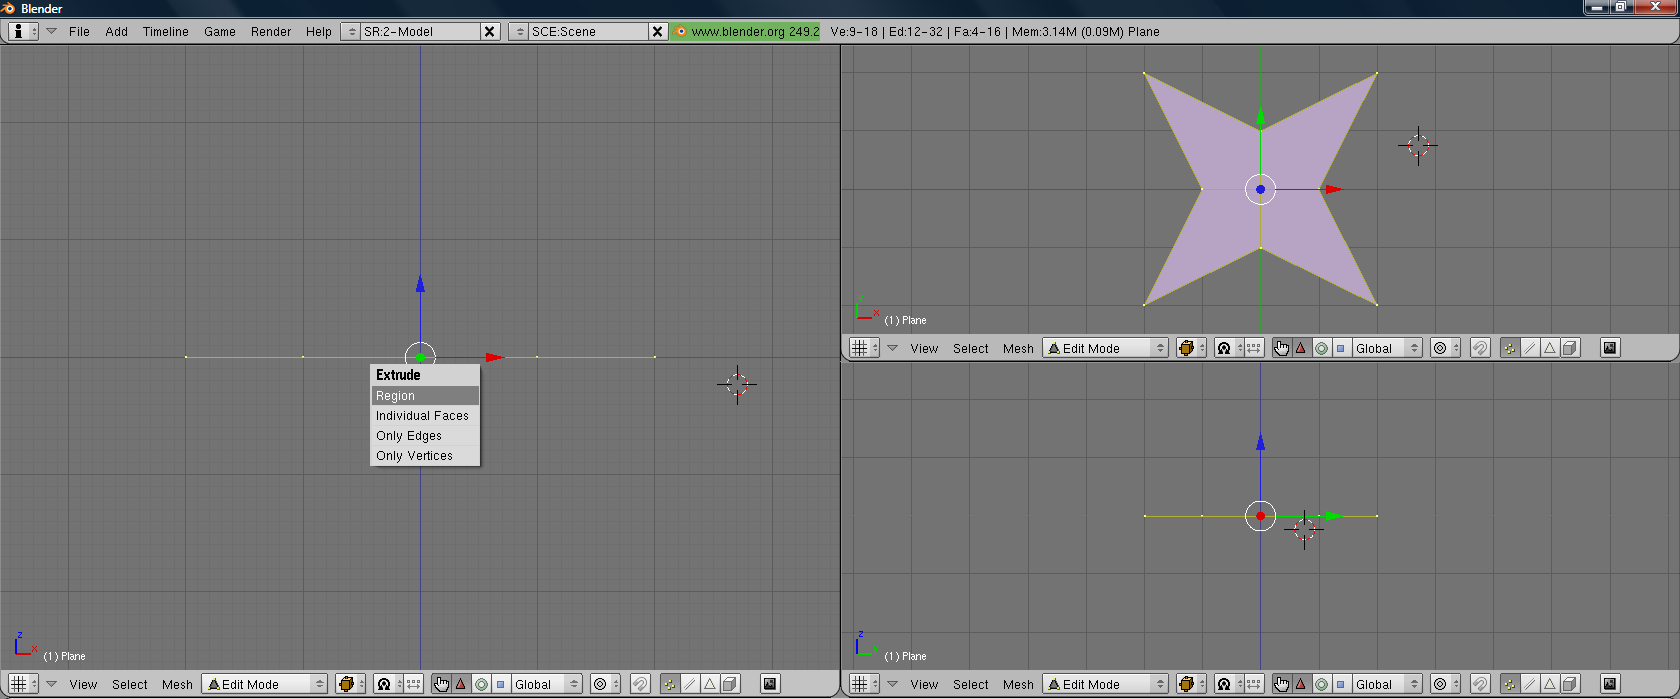Open View menu in top-right viewport
The width and height of the screenshot is (1680, 699).
pos(924,349)
